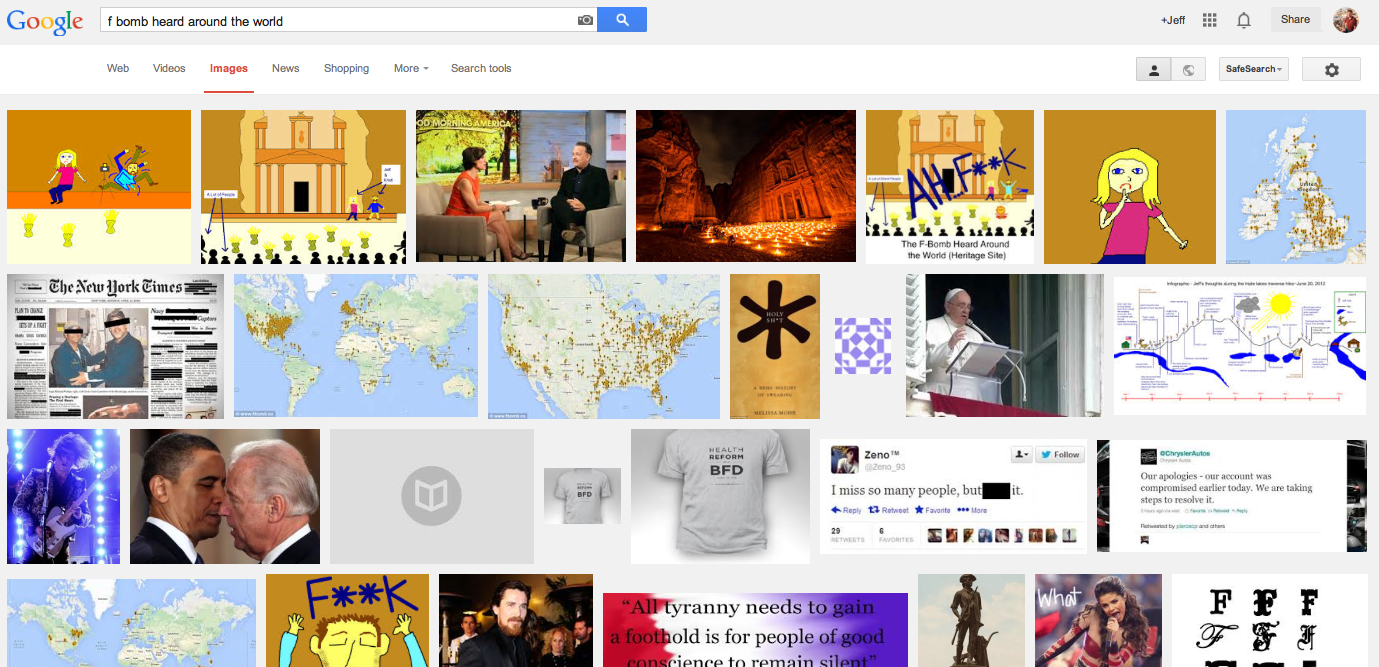Image resolution: width=1379 pixels, height=667 pixels.
Task: Click the camera search-by-image icon
Action: click(x=585, y=20)
